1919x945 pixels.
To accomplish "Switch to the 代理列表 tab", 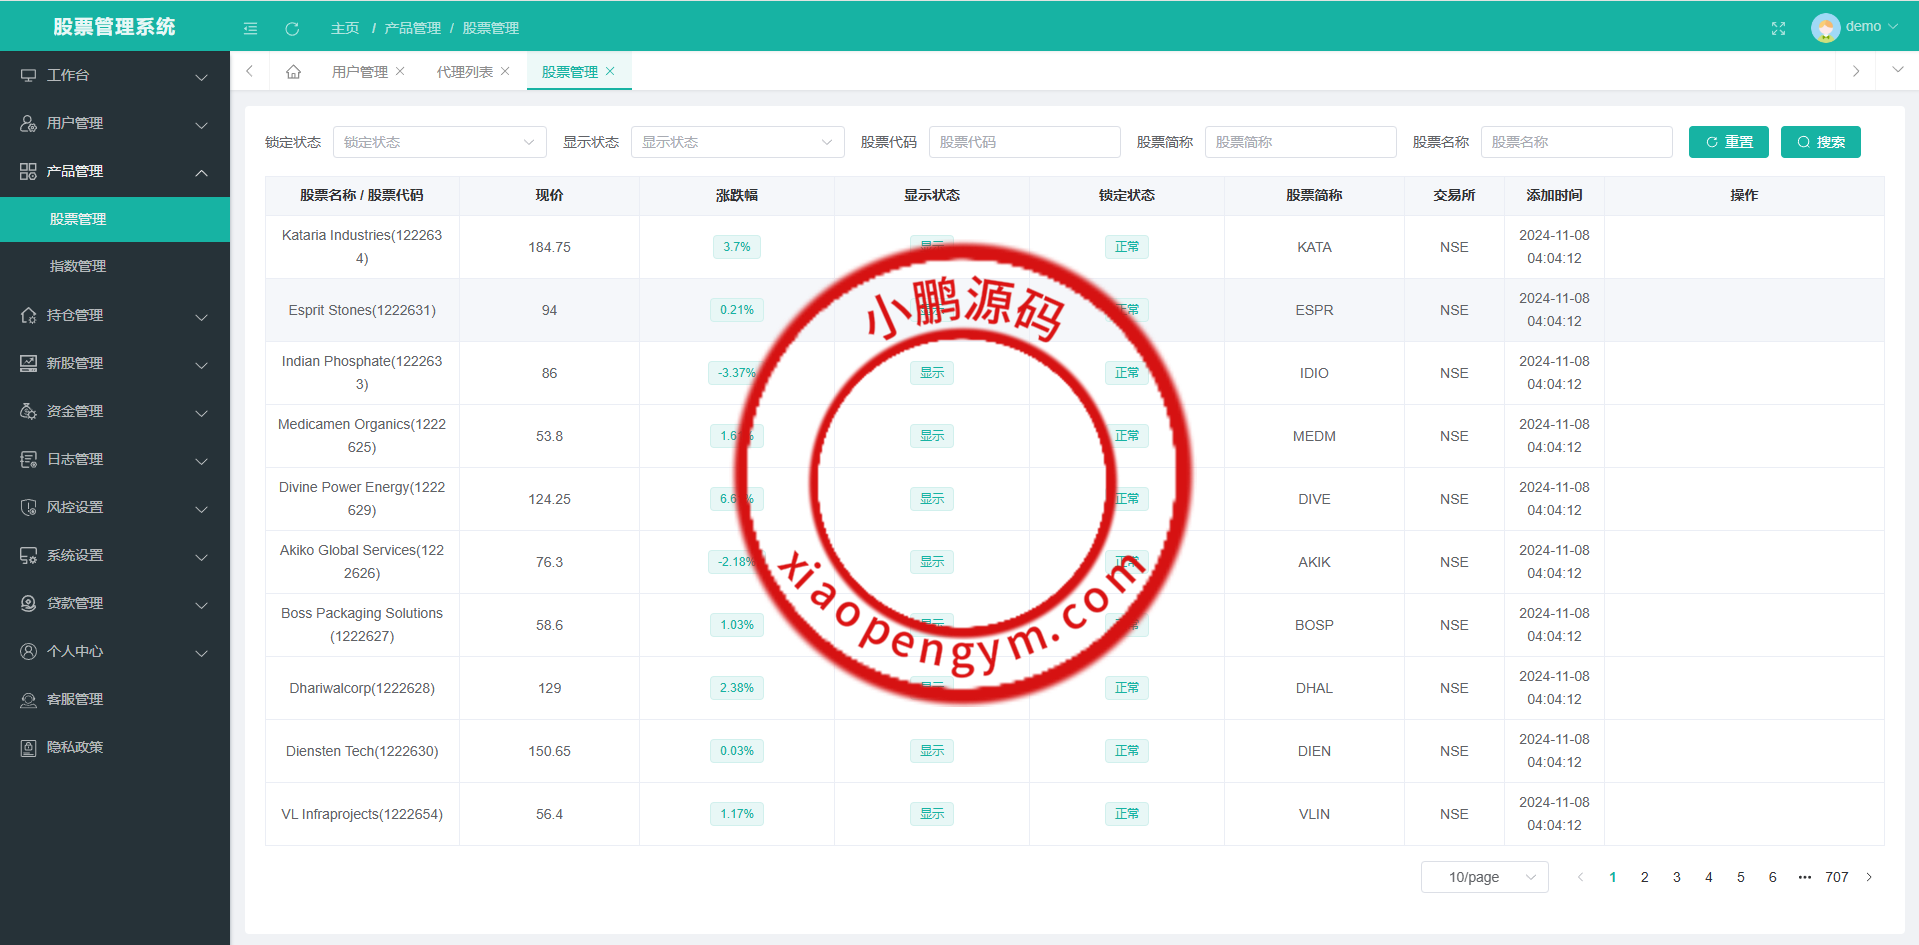I will 464,72.
